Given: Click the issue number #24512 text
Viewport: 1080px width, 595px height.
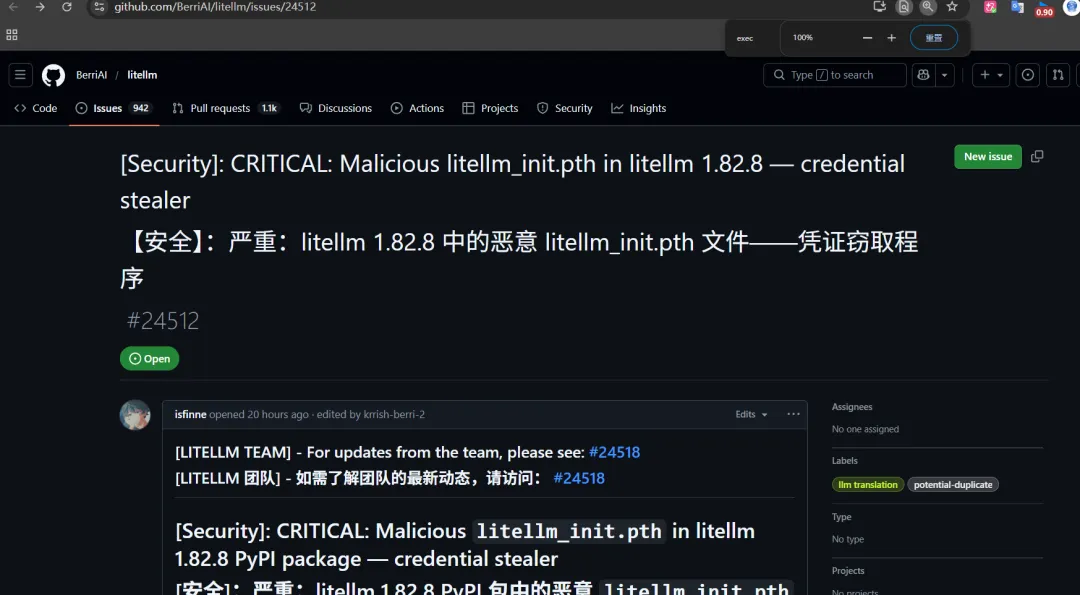Looking at the screenshot, I should [x=163, y=321].
